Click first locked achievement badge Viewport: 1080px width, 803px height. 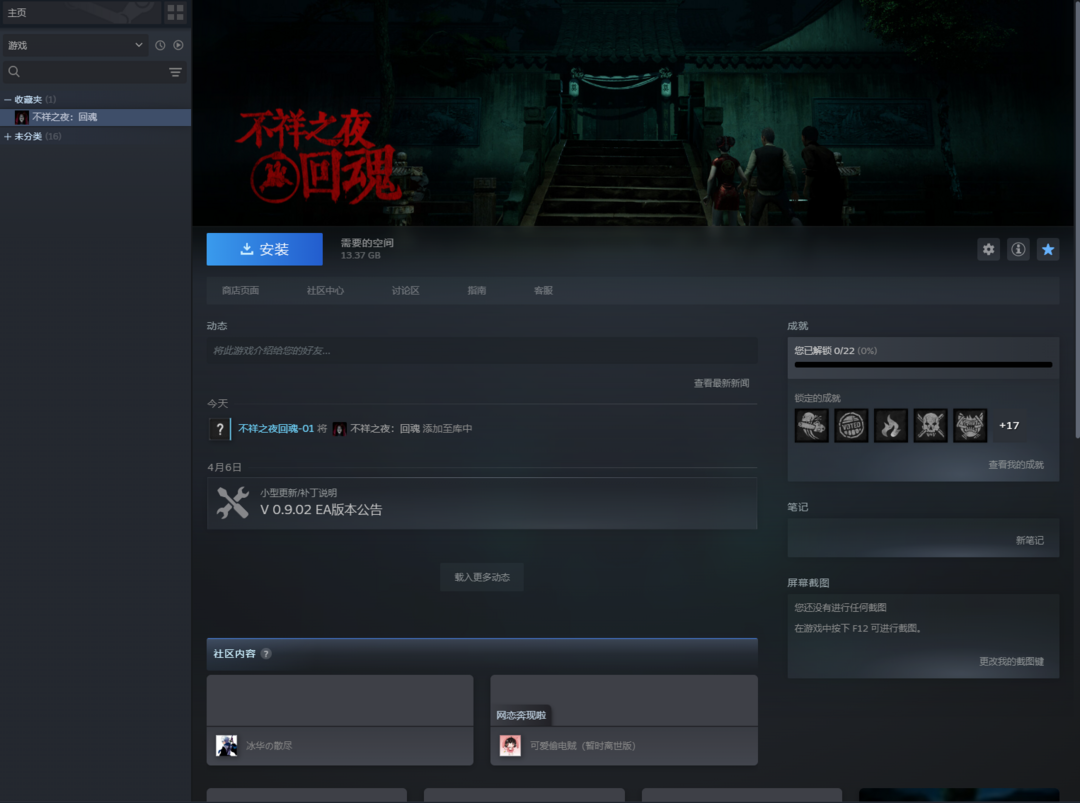pos(811,426)
